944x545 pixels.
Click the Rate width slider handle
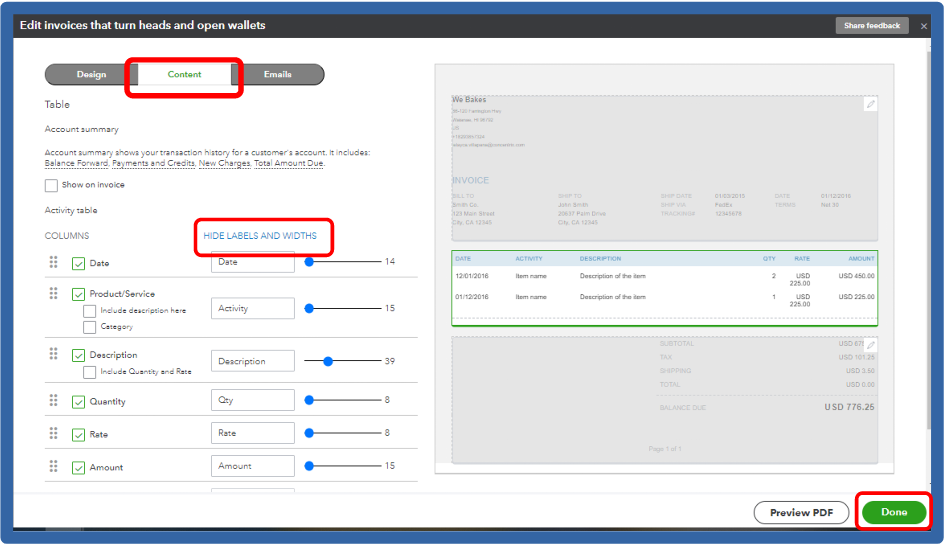[309, 433]
